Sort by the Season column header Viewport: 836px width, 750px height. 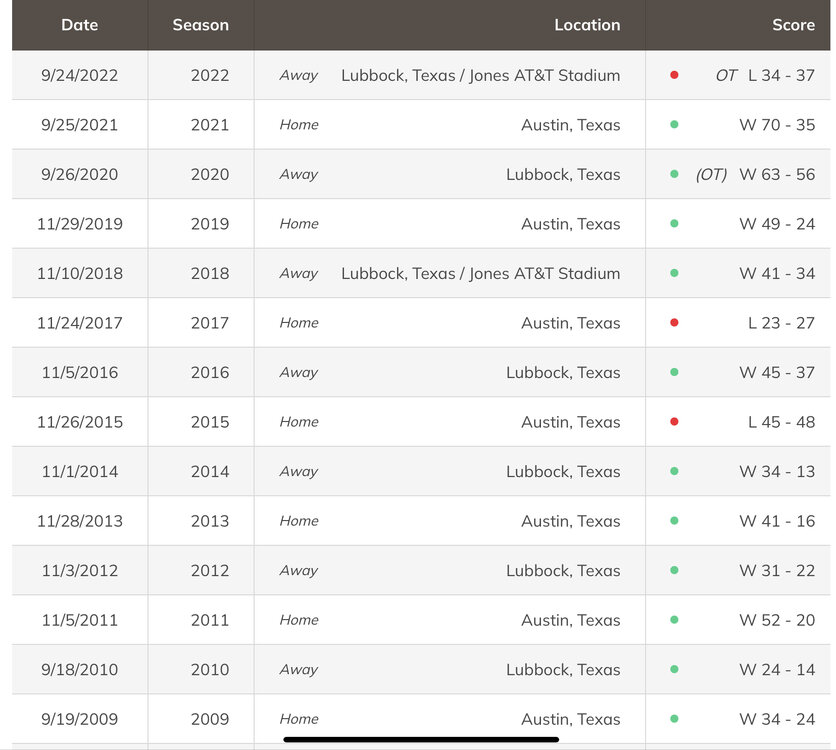[200, 25]
